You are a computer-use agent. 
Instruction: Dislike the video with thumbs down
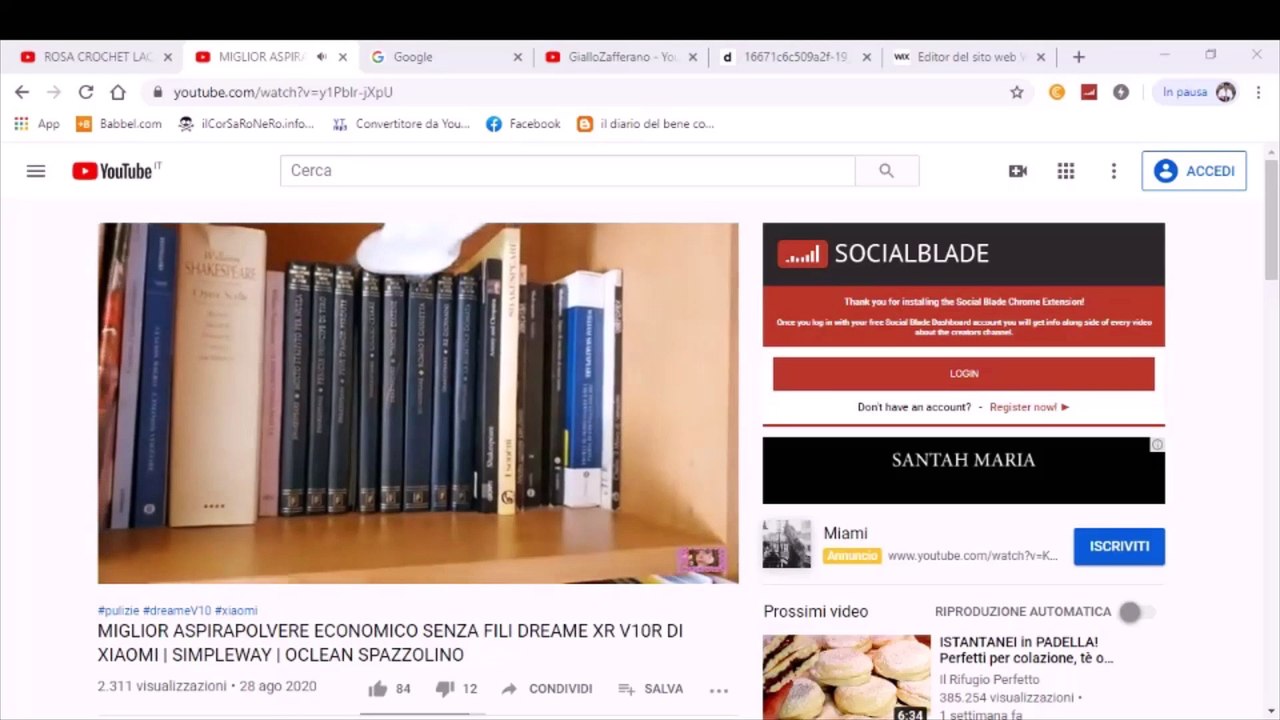coord(445,689)
